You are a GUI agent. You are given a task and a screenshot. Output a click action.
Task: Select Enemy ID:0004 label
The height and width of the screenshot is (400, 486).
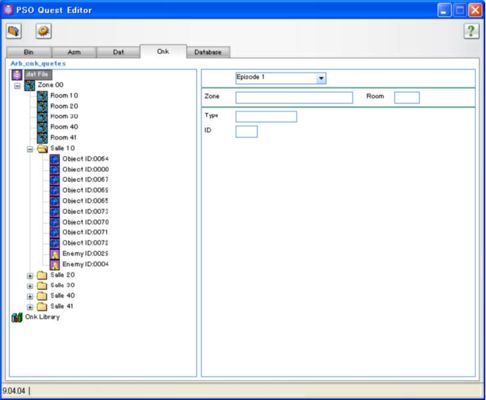click(85, 264)
